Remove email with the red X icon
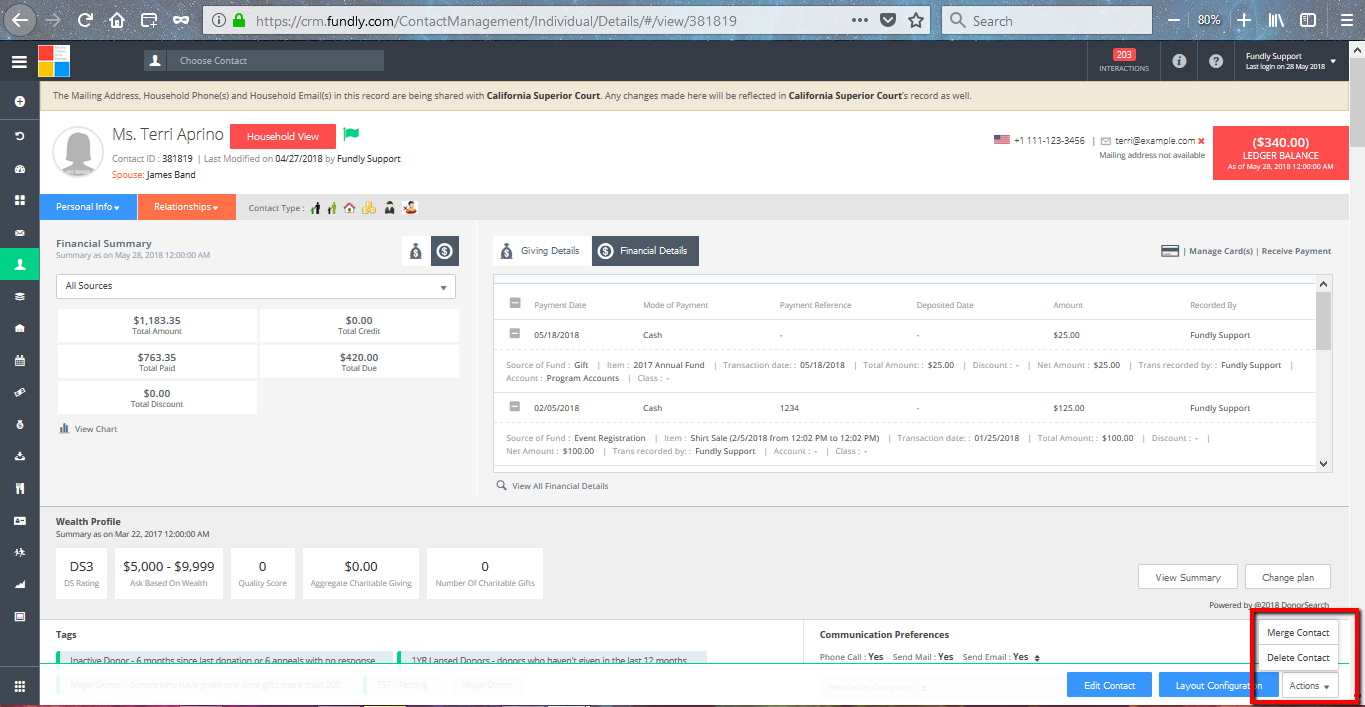The width and height of the screenshot is (1365, 707). tap(1201, 141)
